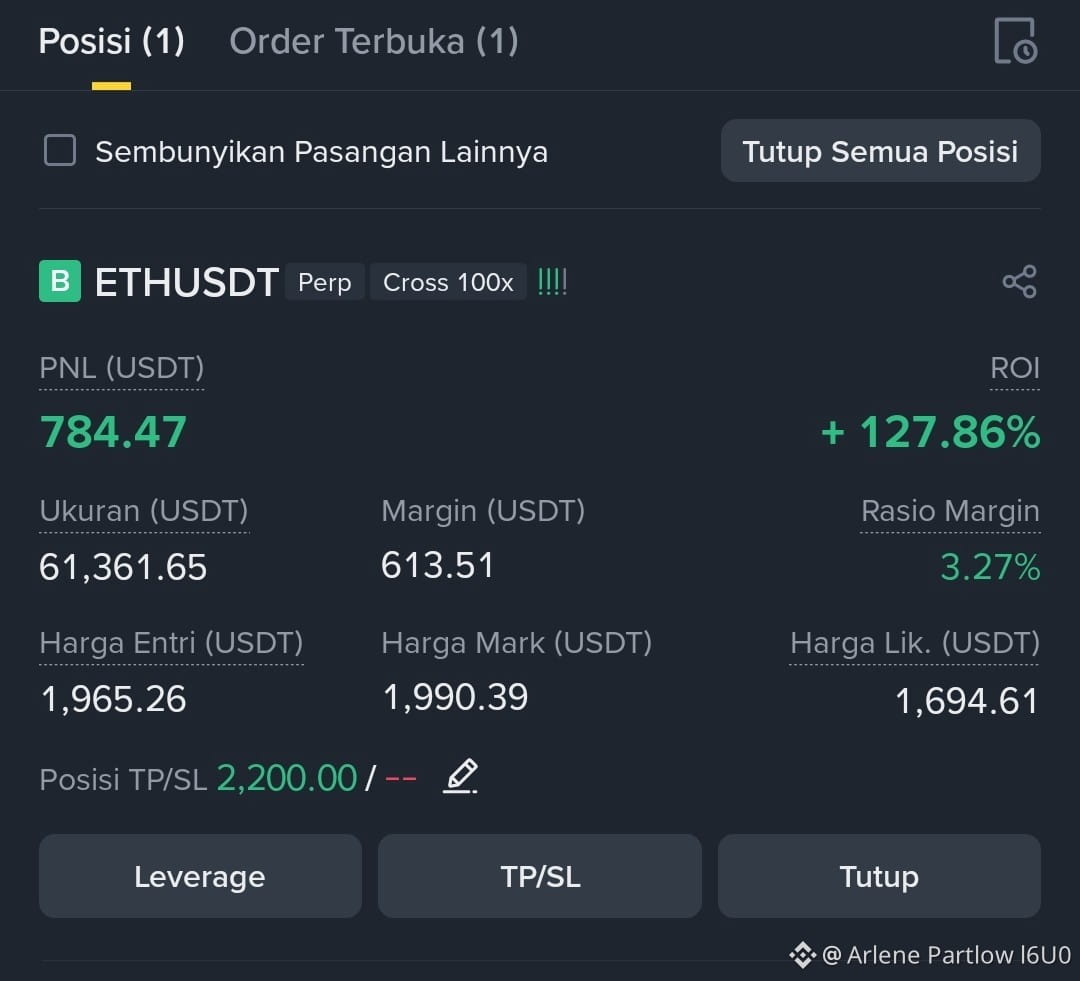This screenshot has height=981, width=1080.
Task: Open the Leverage button
Action: pyautogui.click(x=200, y=876)
